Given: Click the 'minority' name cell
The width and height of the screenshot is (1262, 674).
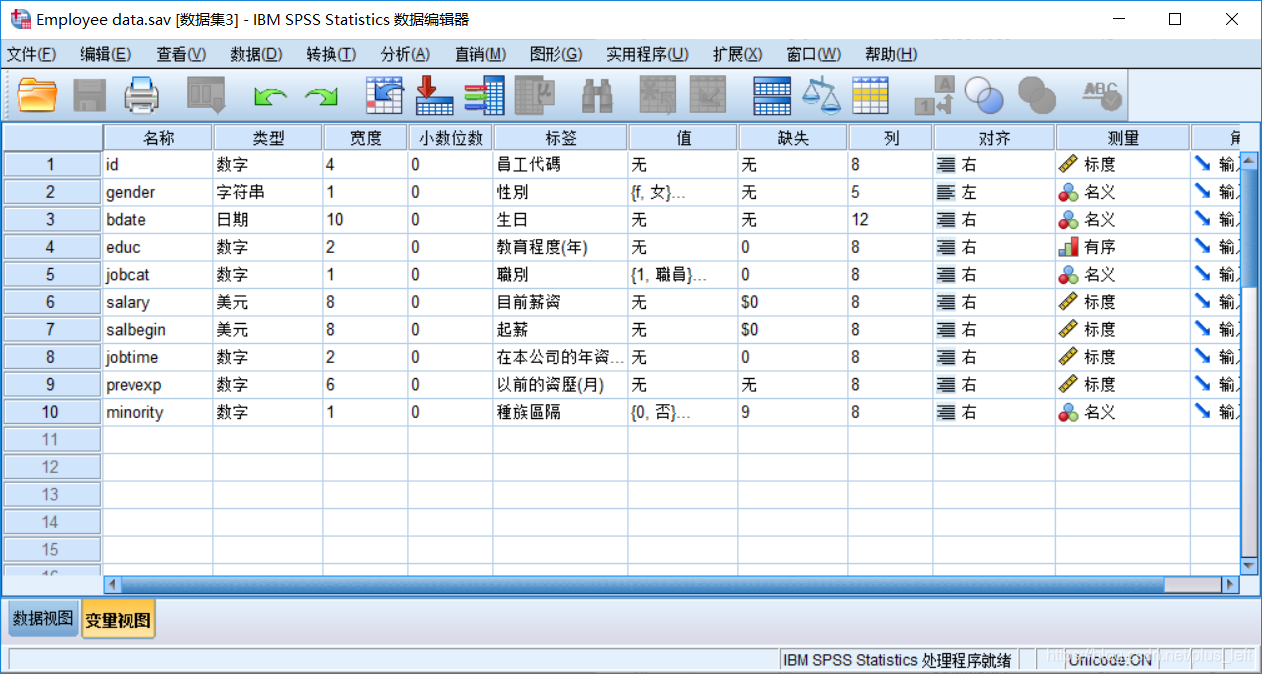Looking at the screenshot, I should [x=158, y=412].
